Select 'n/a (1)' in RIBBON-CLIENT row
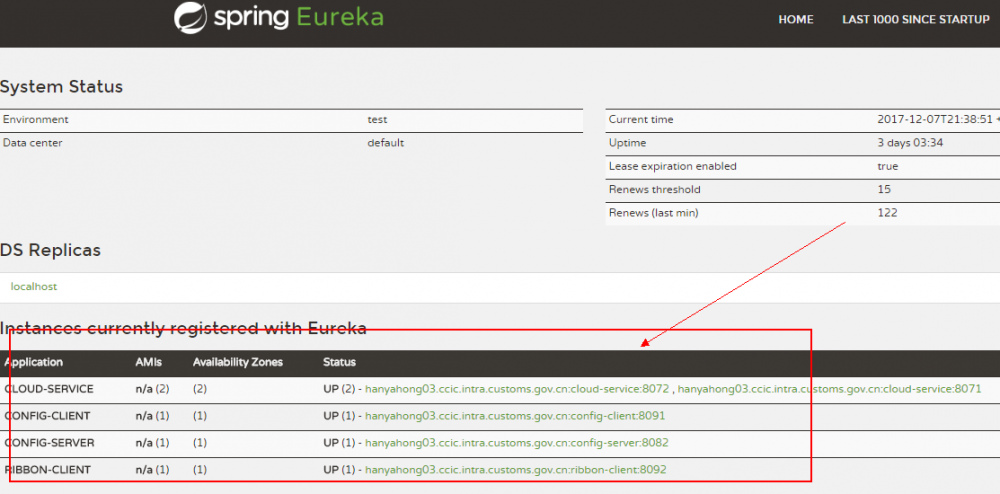The image size is (1000, 494). (152, 470)
